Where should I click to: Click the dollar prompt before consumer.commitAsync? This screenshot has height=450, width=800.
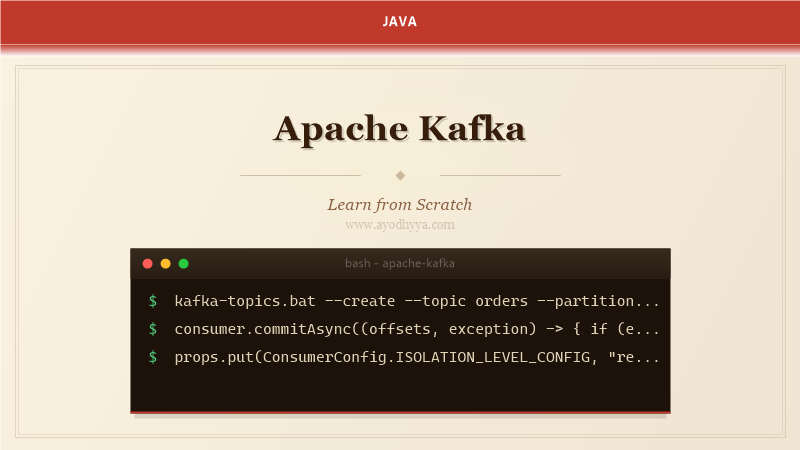tap(153, 329)
